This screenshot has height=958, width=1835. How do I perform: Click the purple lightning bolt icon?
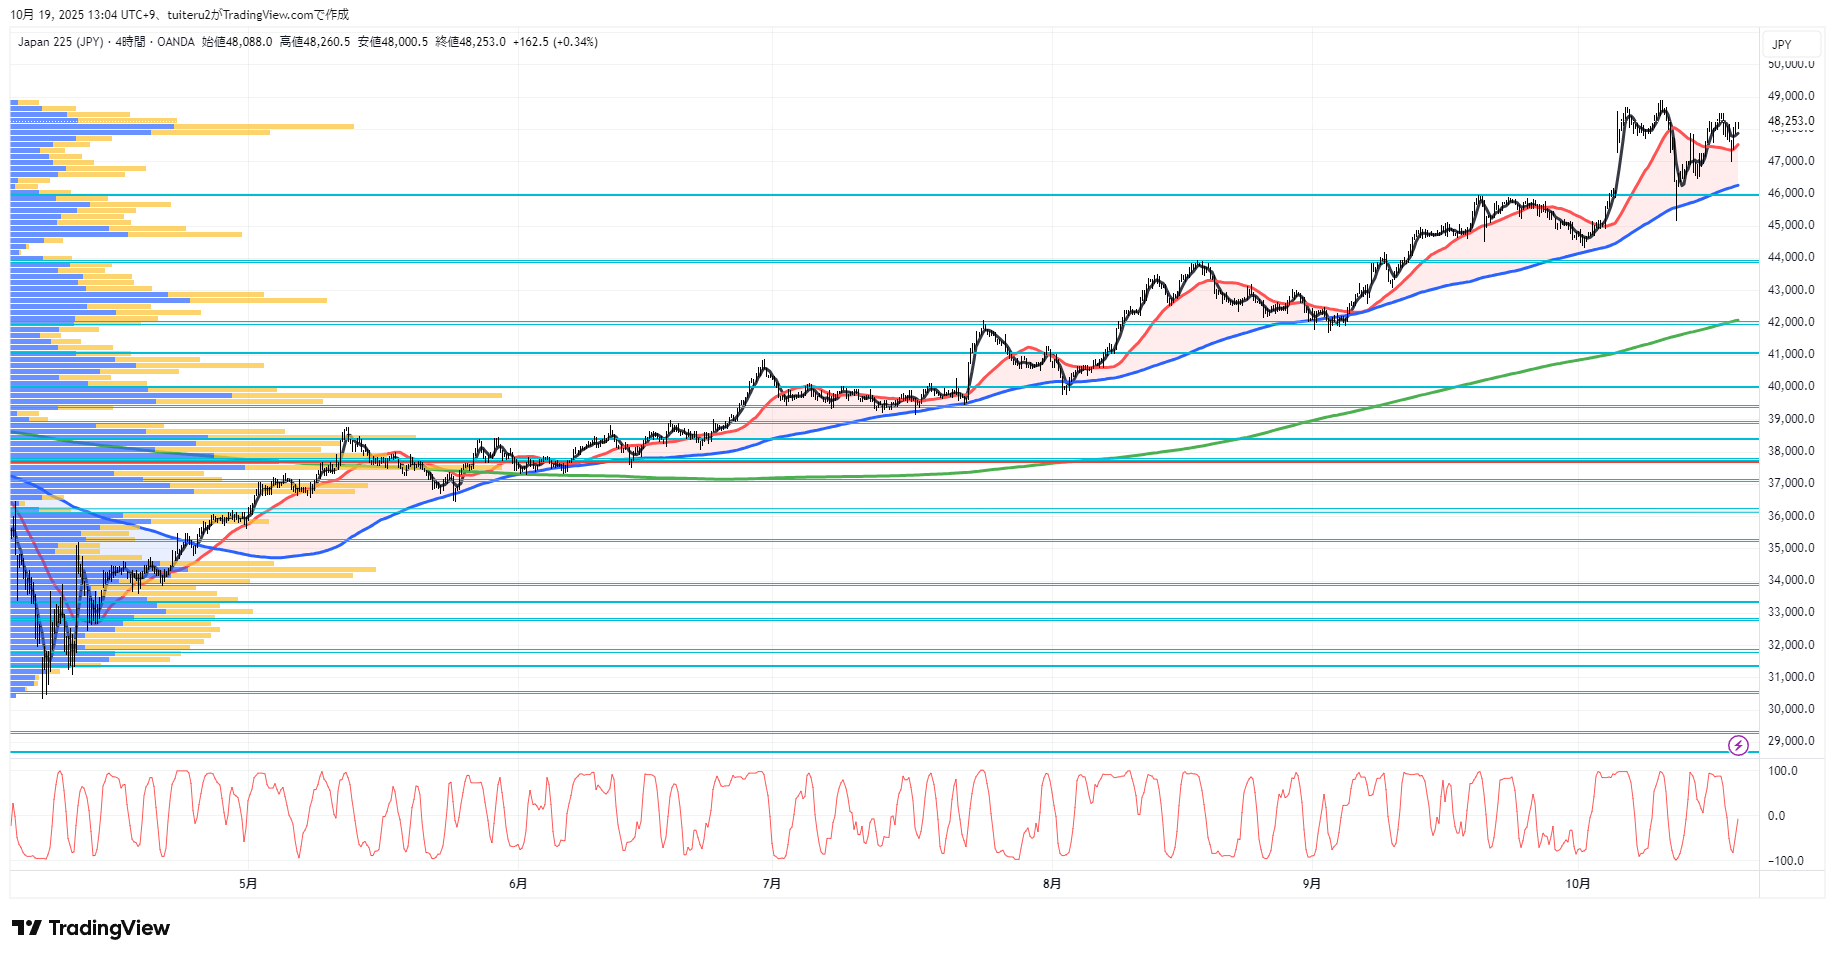[1738, 745]
